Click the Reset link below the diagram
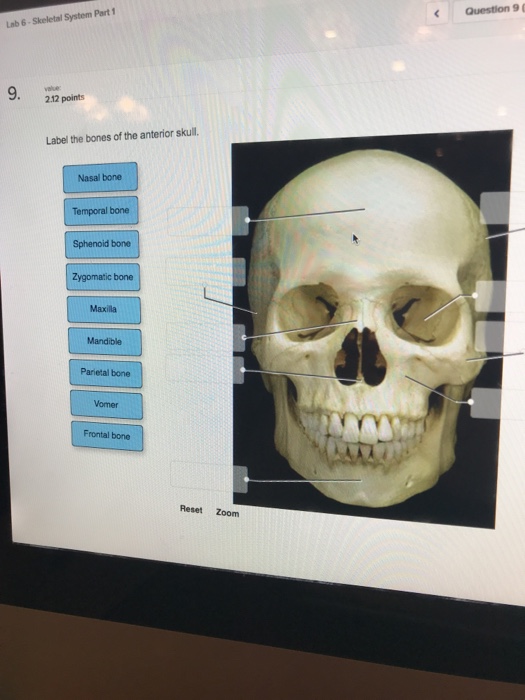This screenshot has height=700, width=525. (191, 509)
